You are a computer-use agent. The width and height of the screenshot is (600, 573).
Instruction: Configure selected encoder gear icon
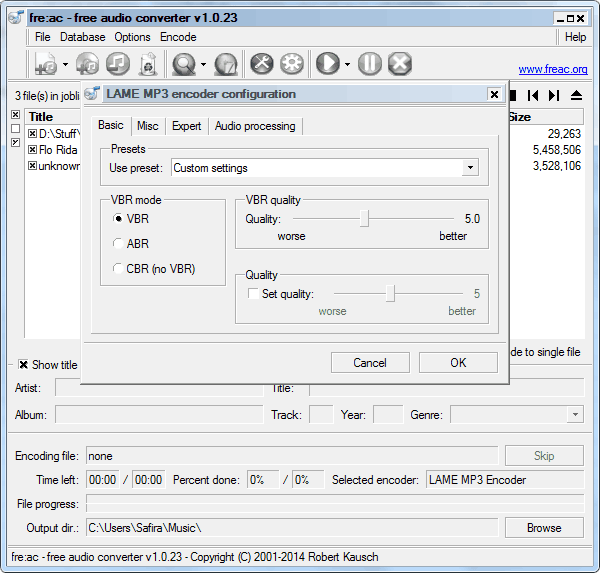coord(292,64)
